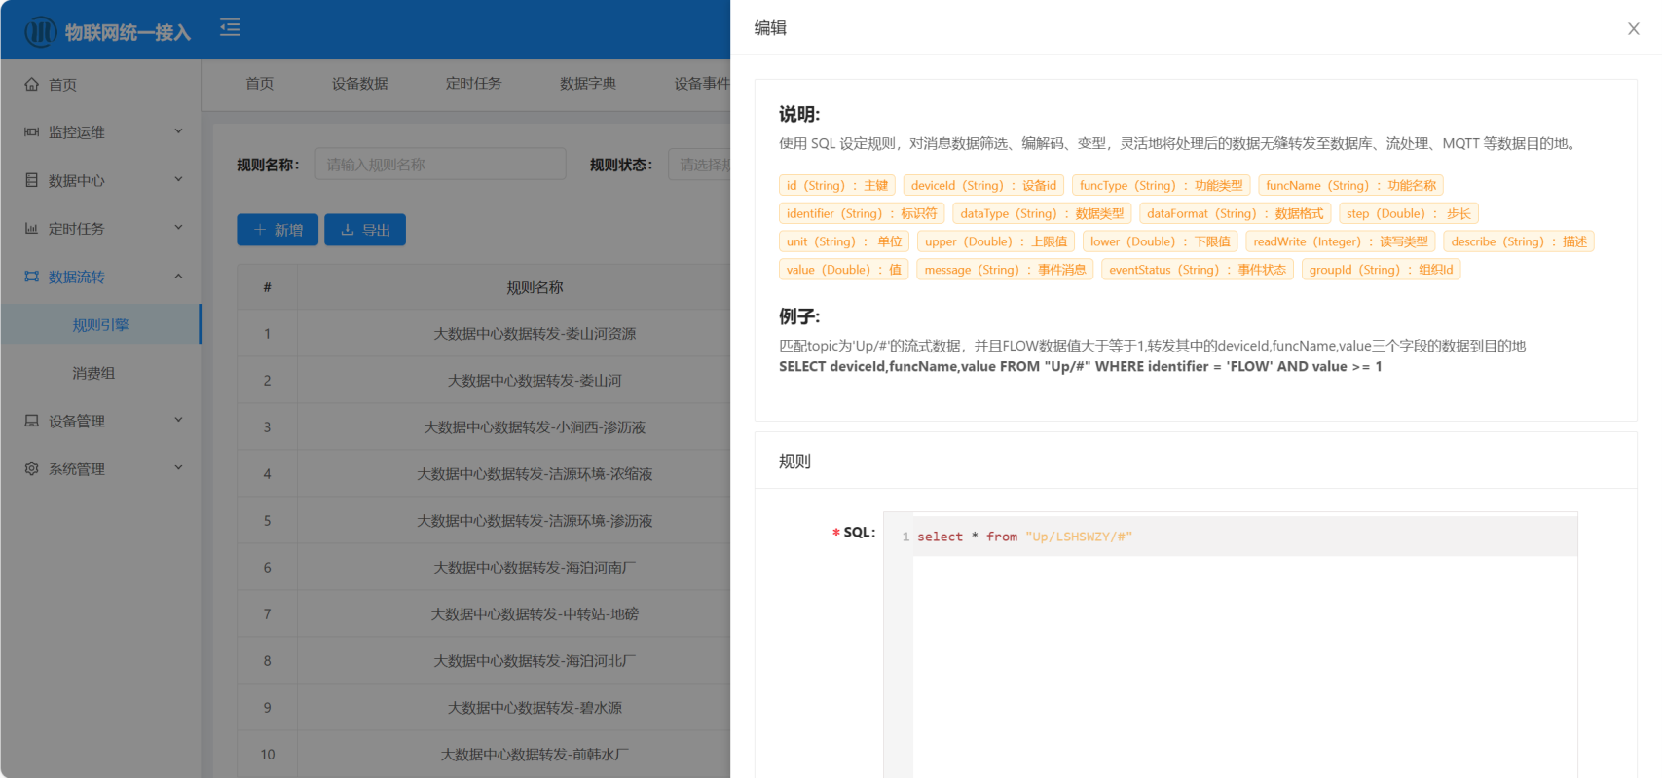
Task: Click the 设备管理 device icon
Action: (x=32, y=421)
